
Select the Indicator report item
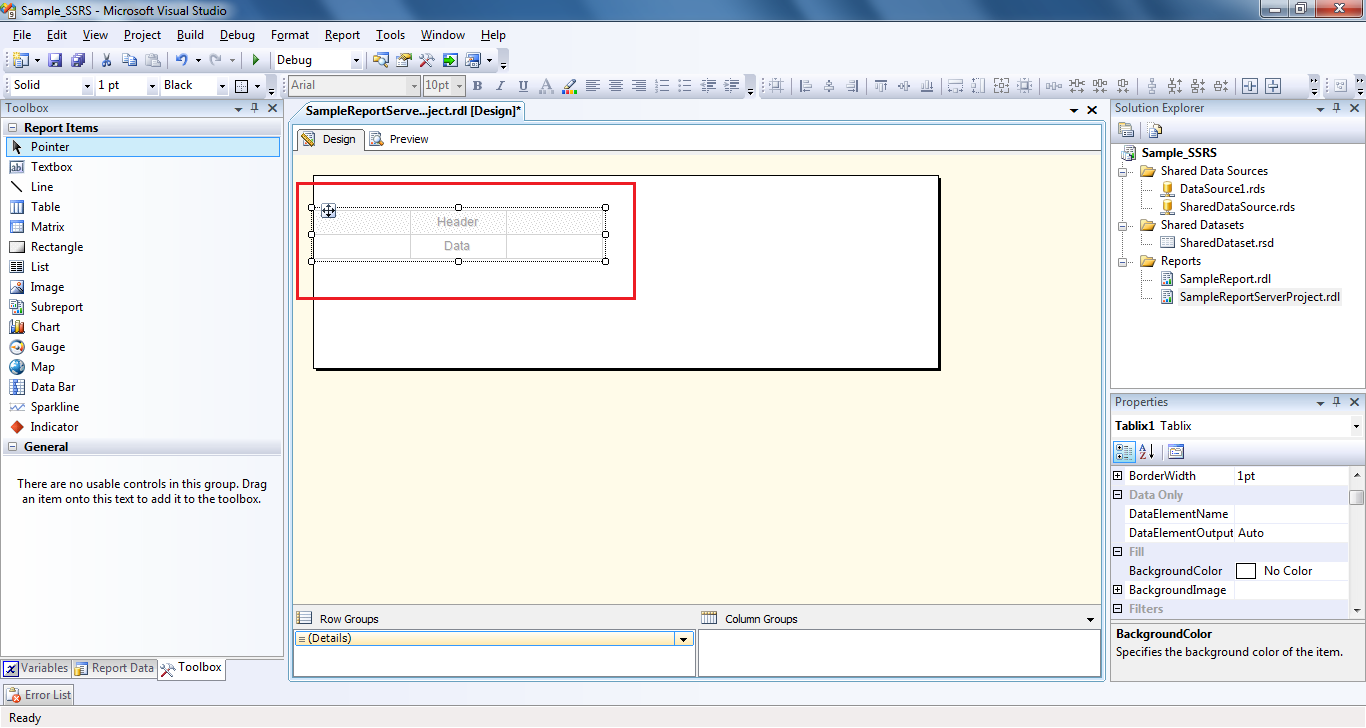point(142,427)
